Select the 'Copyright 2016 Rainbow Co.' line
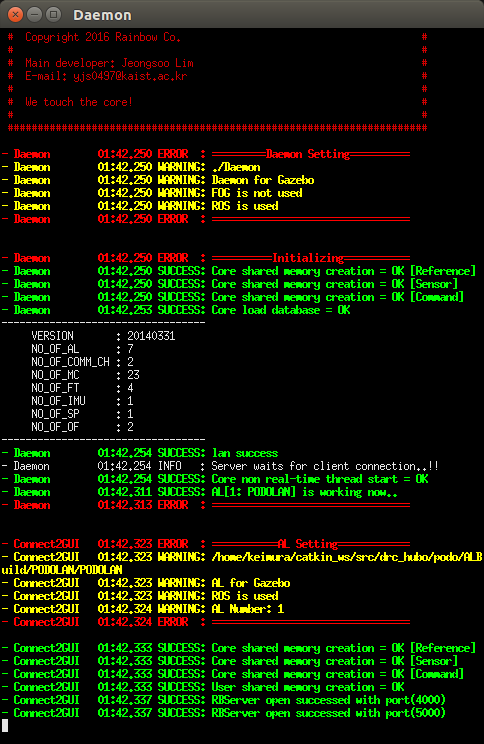The image size is (484, 744). [103, 37]
